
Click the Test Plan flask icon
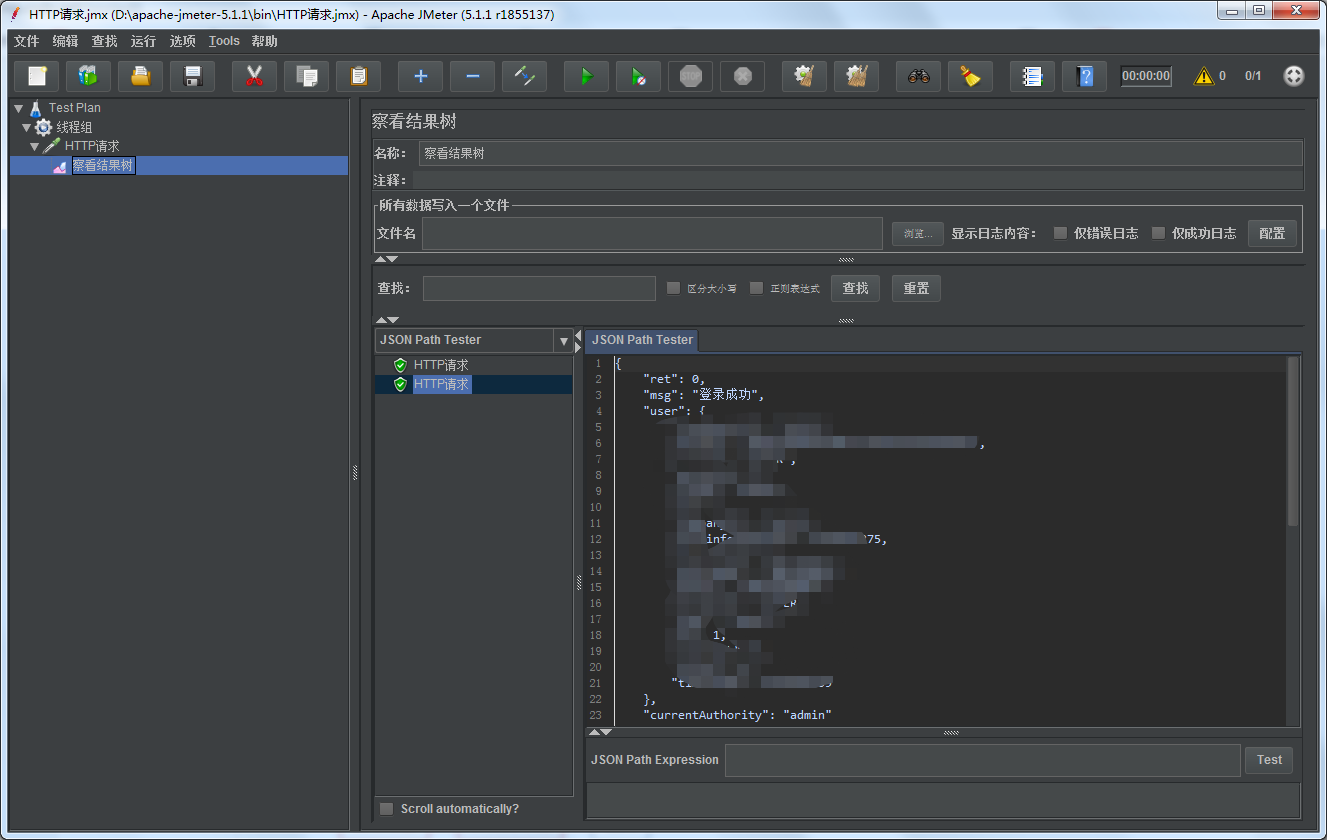(36, 108)
